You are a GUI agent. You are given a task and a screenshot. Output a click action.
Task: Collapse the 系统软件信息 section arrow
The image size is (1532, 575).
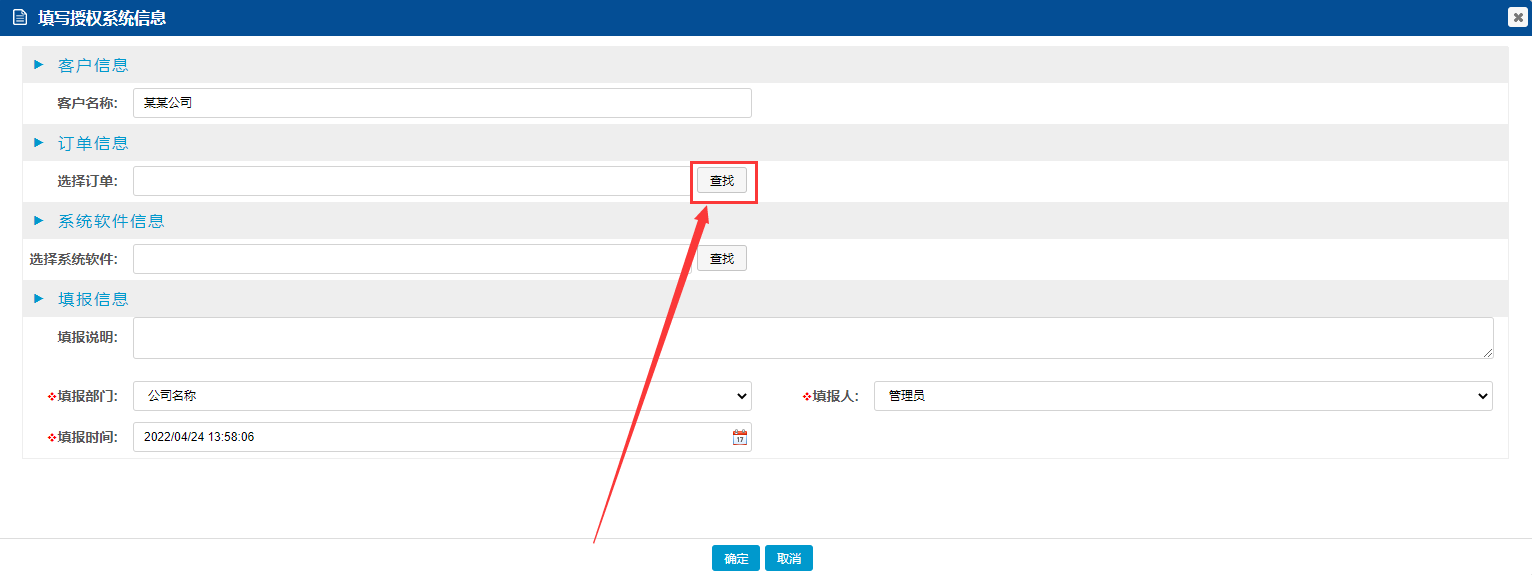pos(39,221)
